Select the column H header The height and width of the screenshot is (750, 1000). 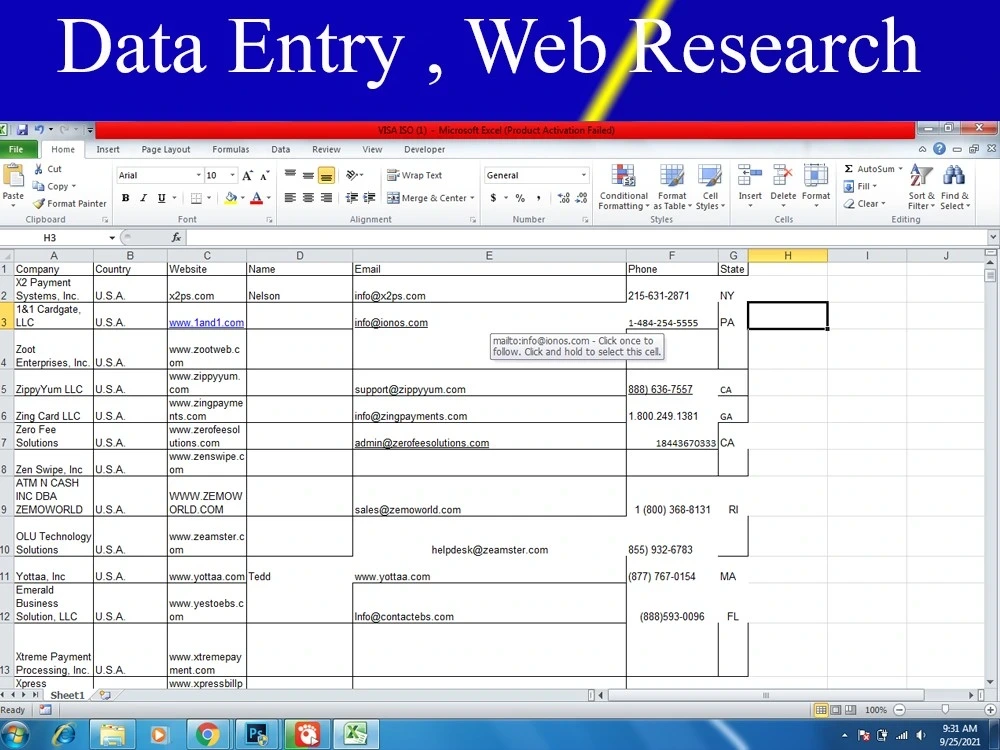coord(788,256)
